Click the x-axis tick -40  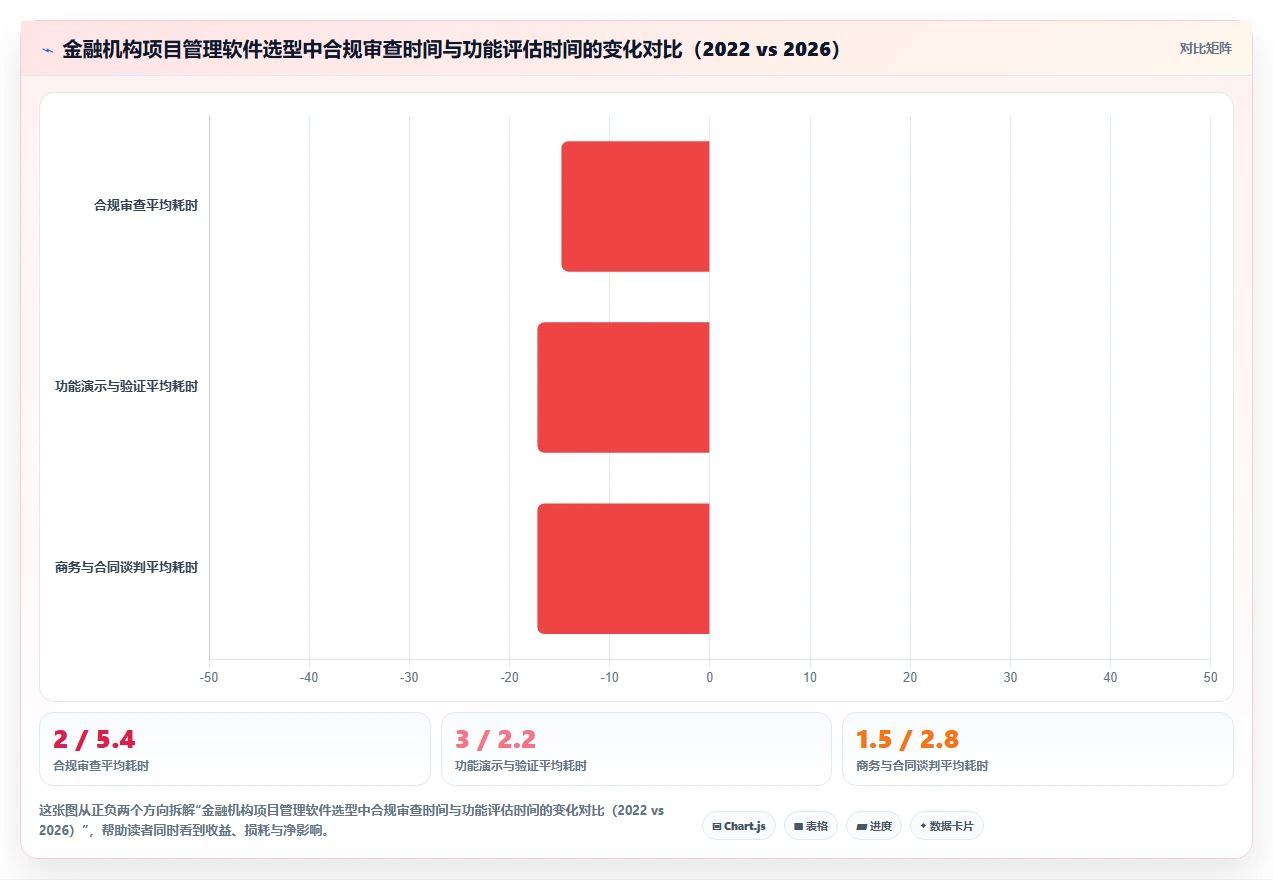tap(309, 678)
